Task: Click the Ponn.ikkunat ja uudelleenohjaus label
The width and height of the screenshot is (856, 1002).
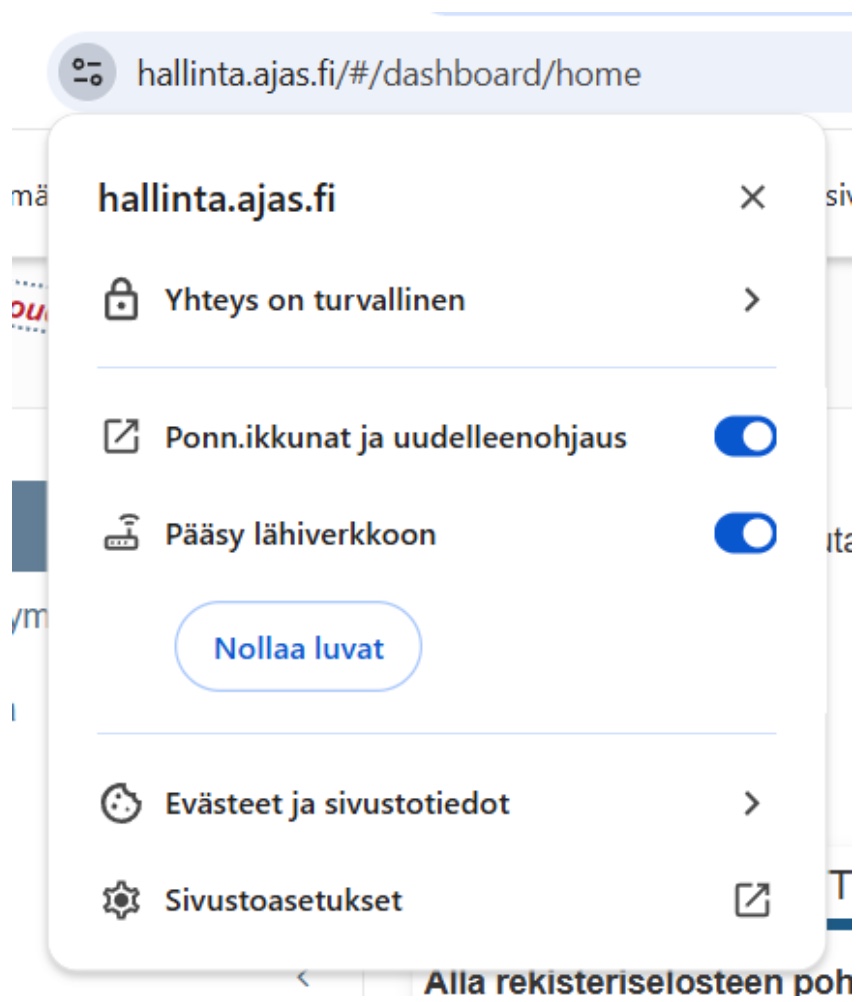Action: tap(396, 438)
